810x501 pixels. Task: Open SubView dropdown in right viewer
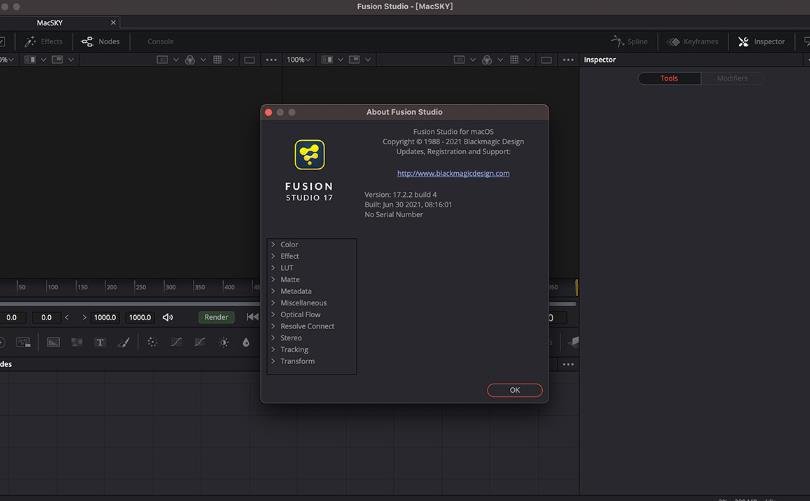(368, 60)
